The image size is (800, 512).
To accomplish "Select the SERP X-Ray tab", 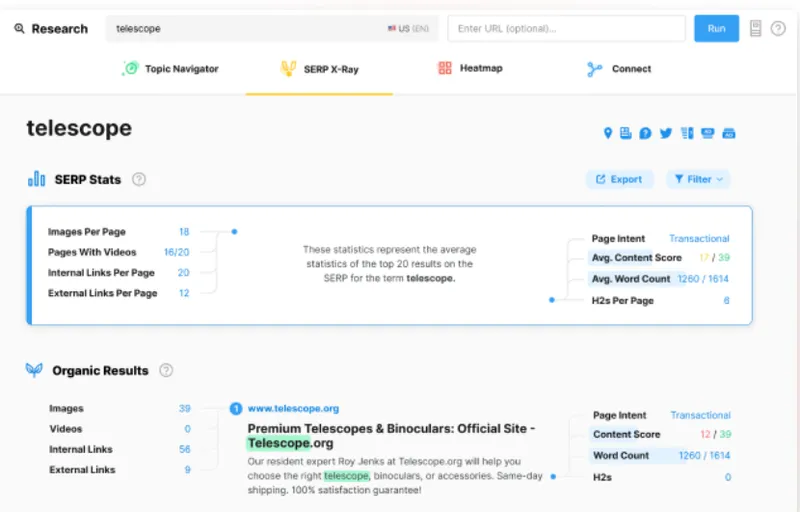I will pyautogui.click(x=320, y=69).
